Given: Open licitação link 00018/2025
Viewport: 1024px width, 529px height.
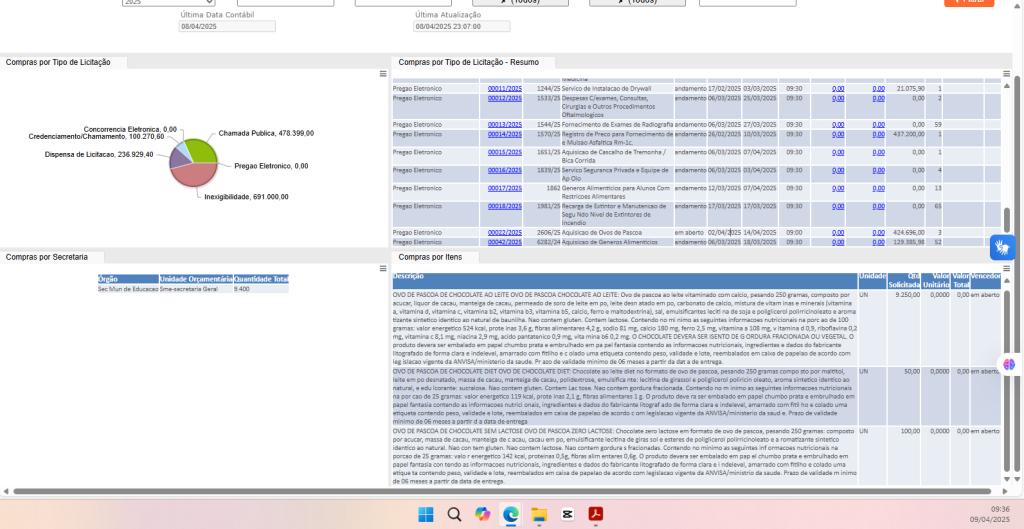Looking at the screenshot, I should click(505, 206).
